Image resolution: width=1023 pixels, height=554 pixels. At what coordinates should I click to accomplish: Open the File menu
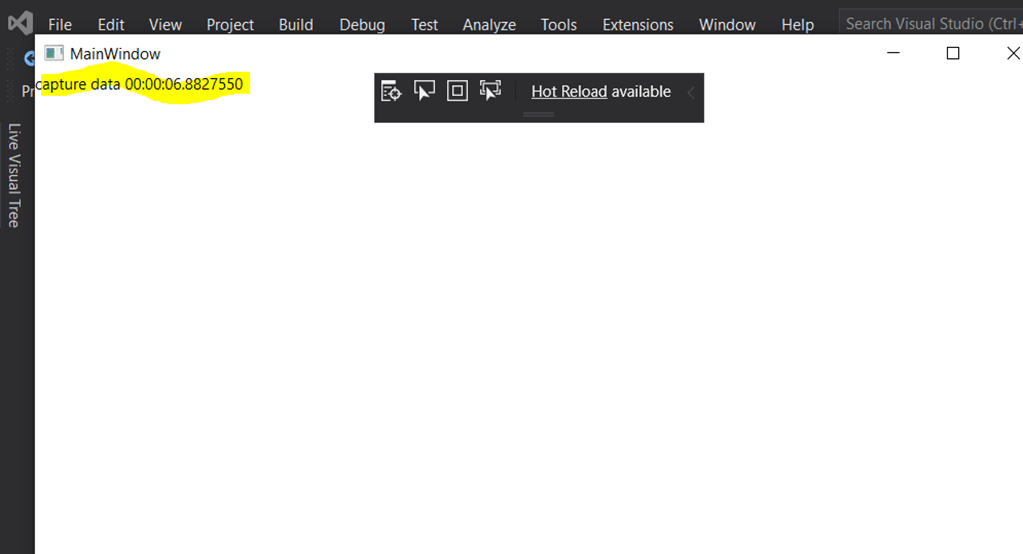tap(60, 24)
